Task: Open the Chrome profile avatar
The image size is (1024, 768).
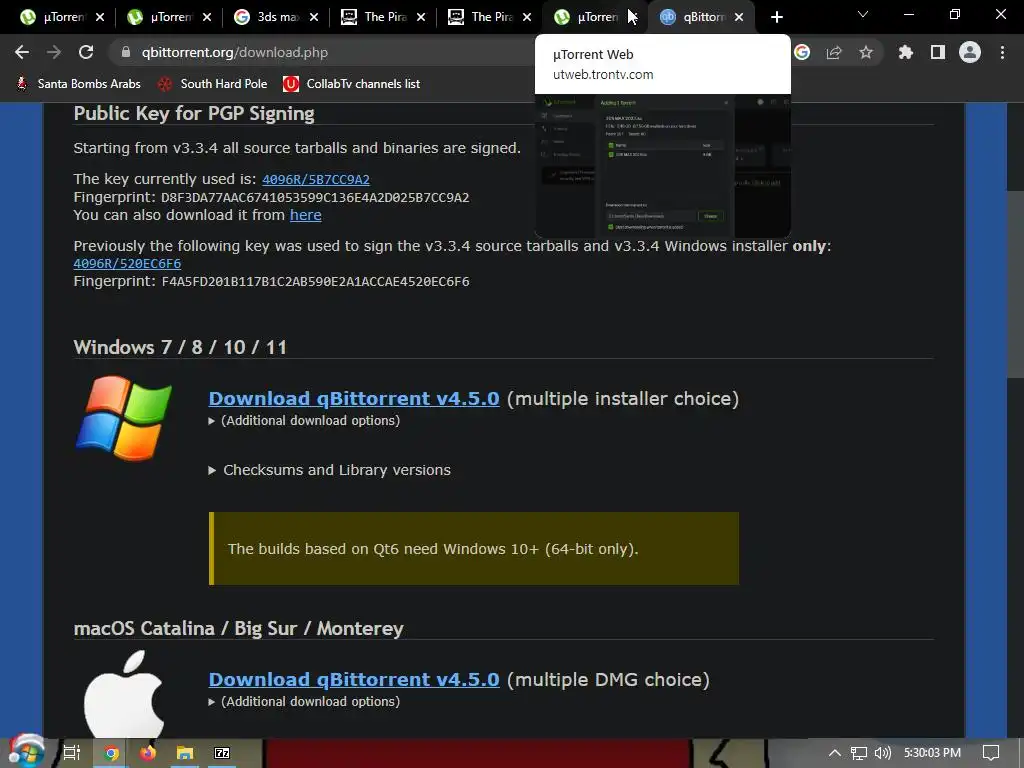Action: coord(970,52)
